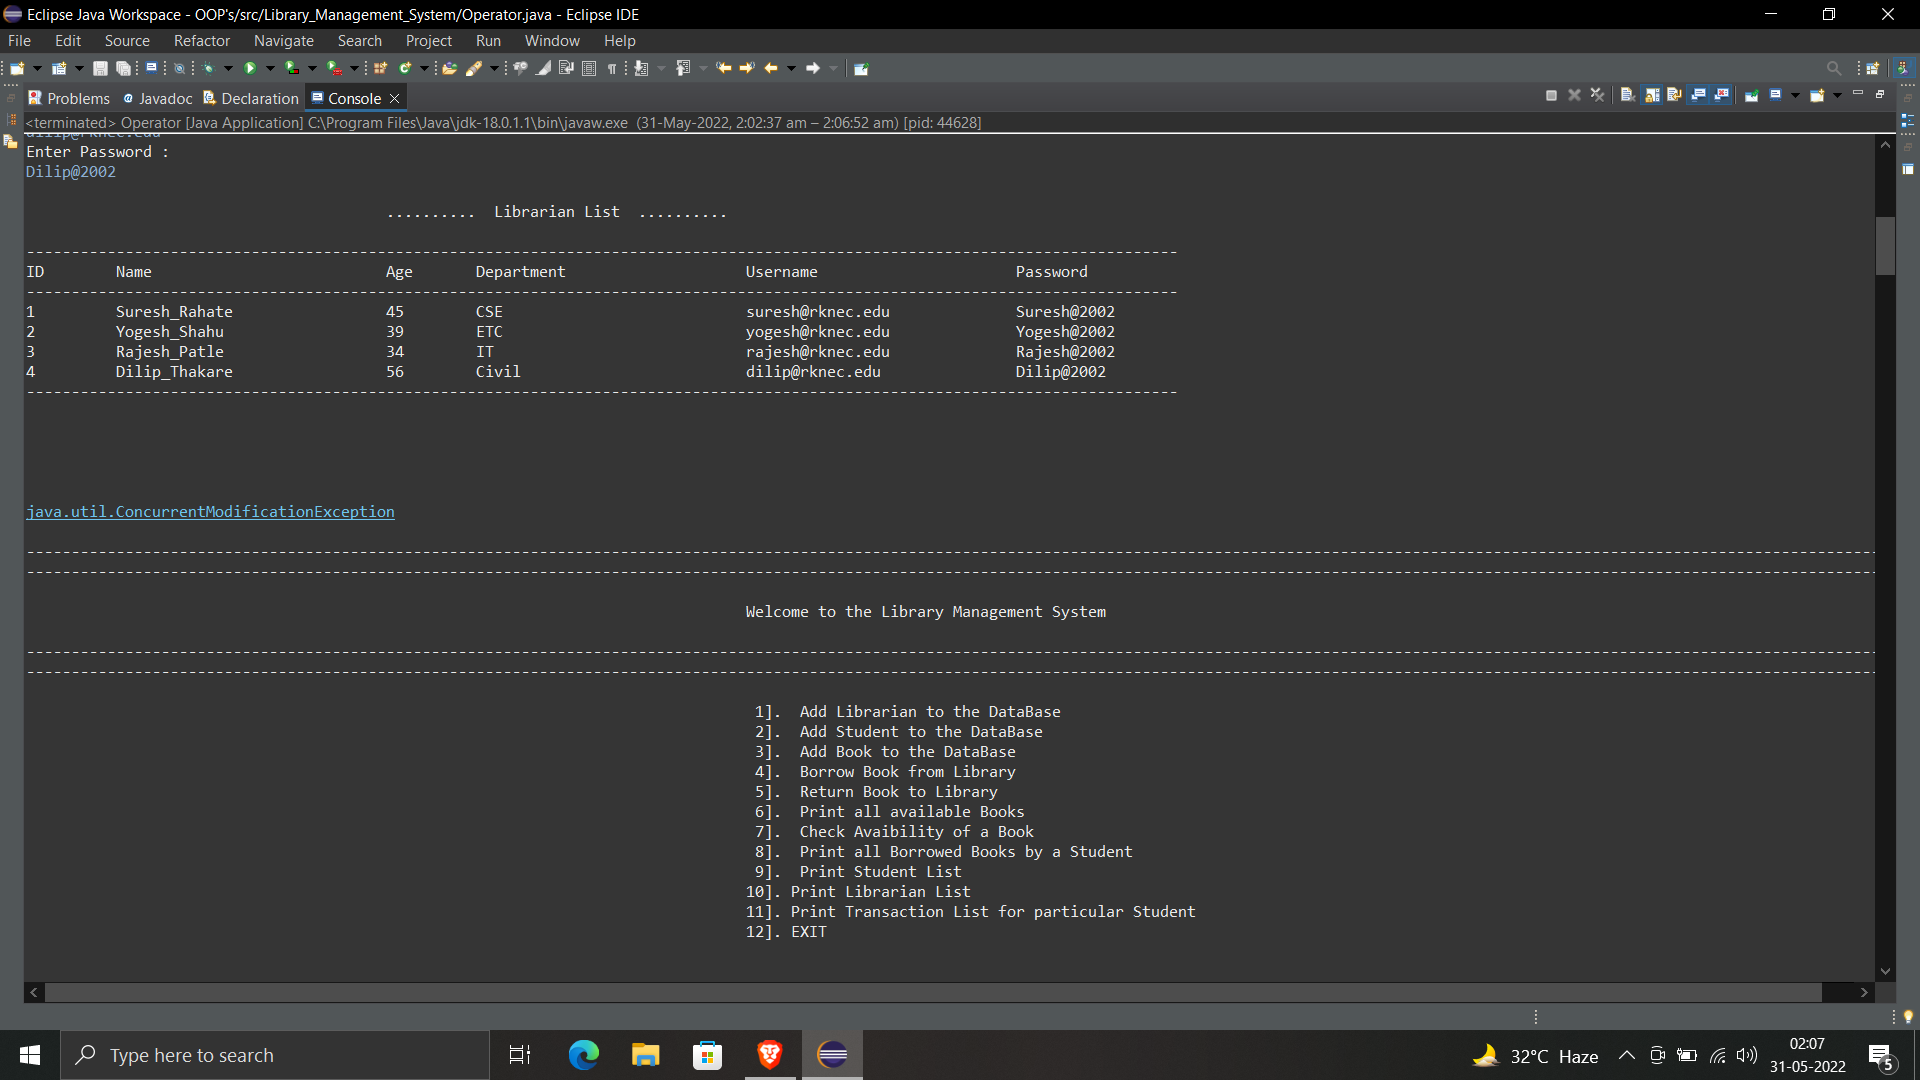Click the Save disk icon
Image resolution: width=1920 pixels, height=1080 pixels.
click(x=100, y=68)
